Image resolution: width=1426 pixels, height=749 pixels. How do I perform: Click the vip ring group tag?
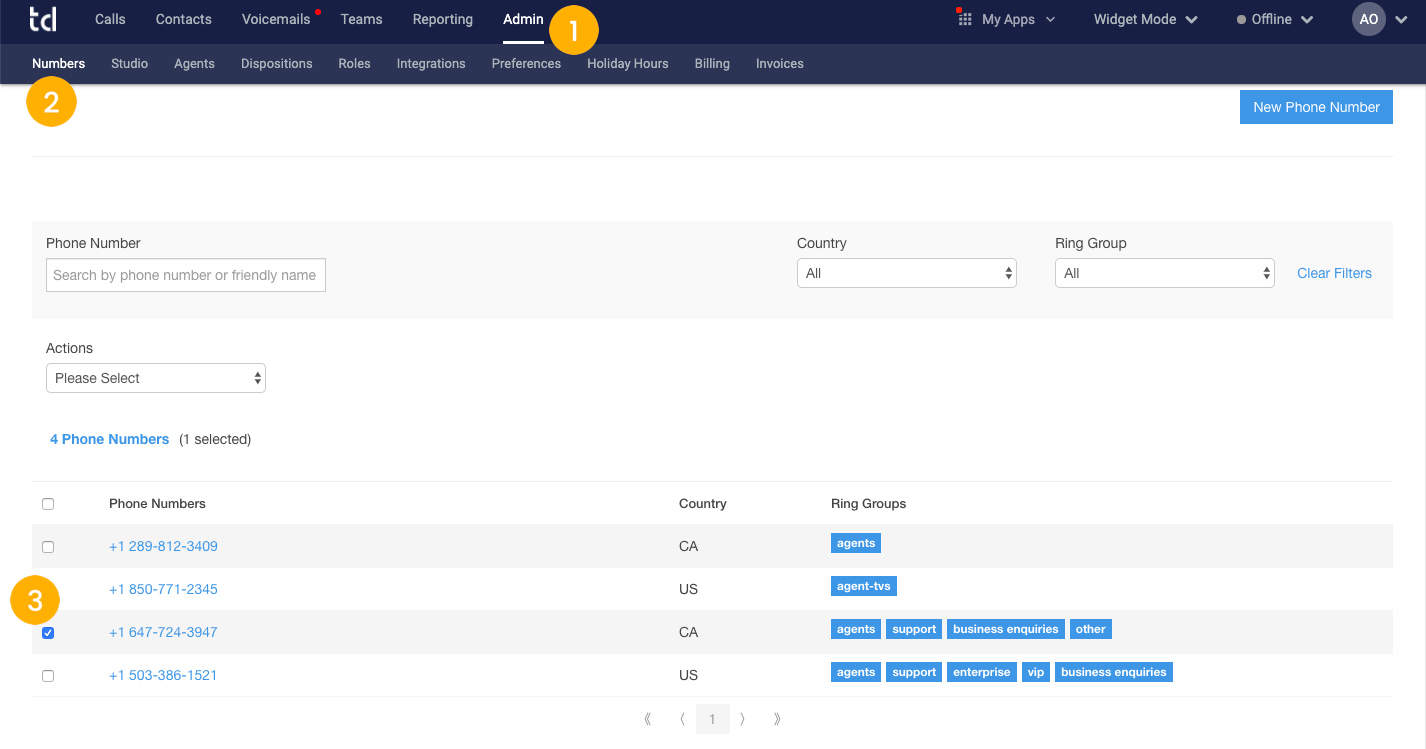point(1036,672)
